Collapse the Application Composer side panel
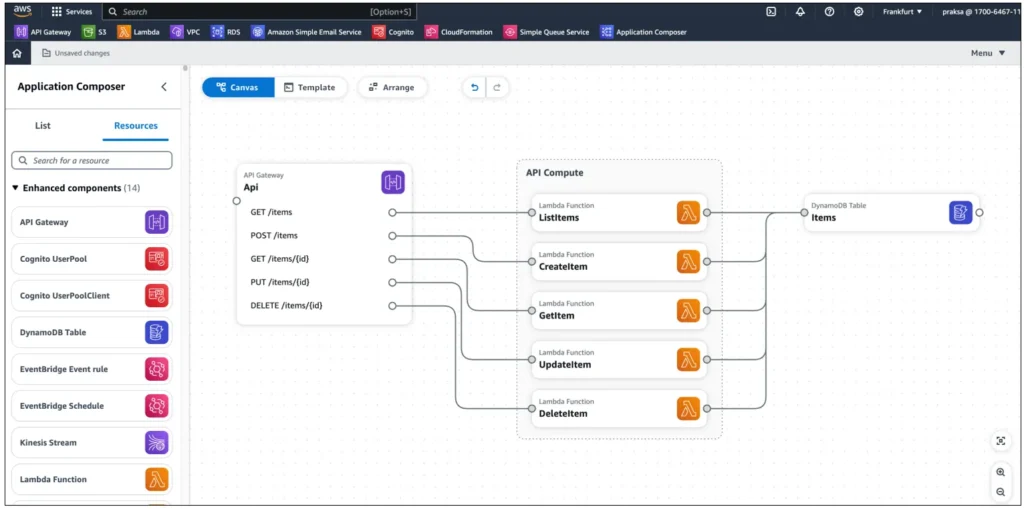This screenshot has height=509, width=1024. pyautogui.click(x=164, y=86)
